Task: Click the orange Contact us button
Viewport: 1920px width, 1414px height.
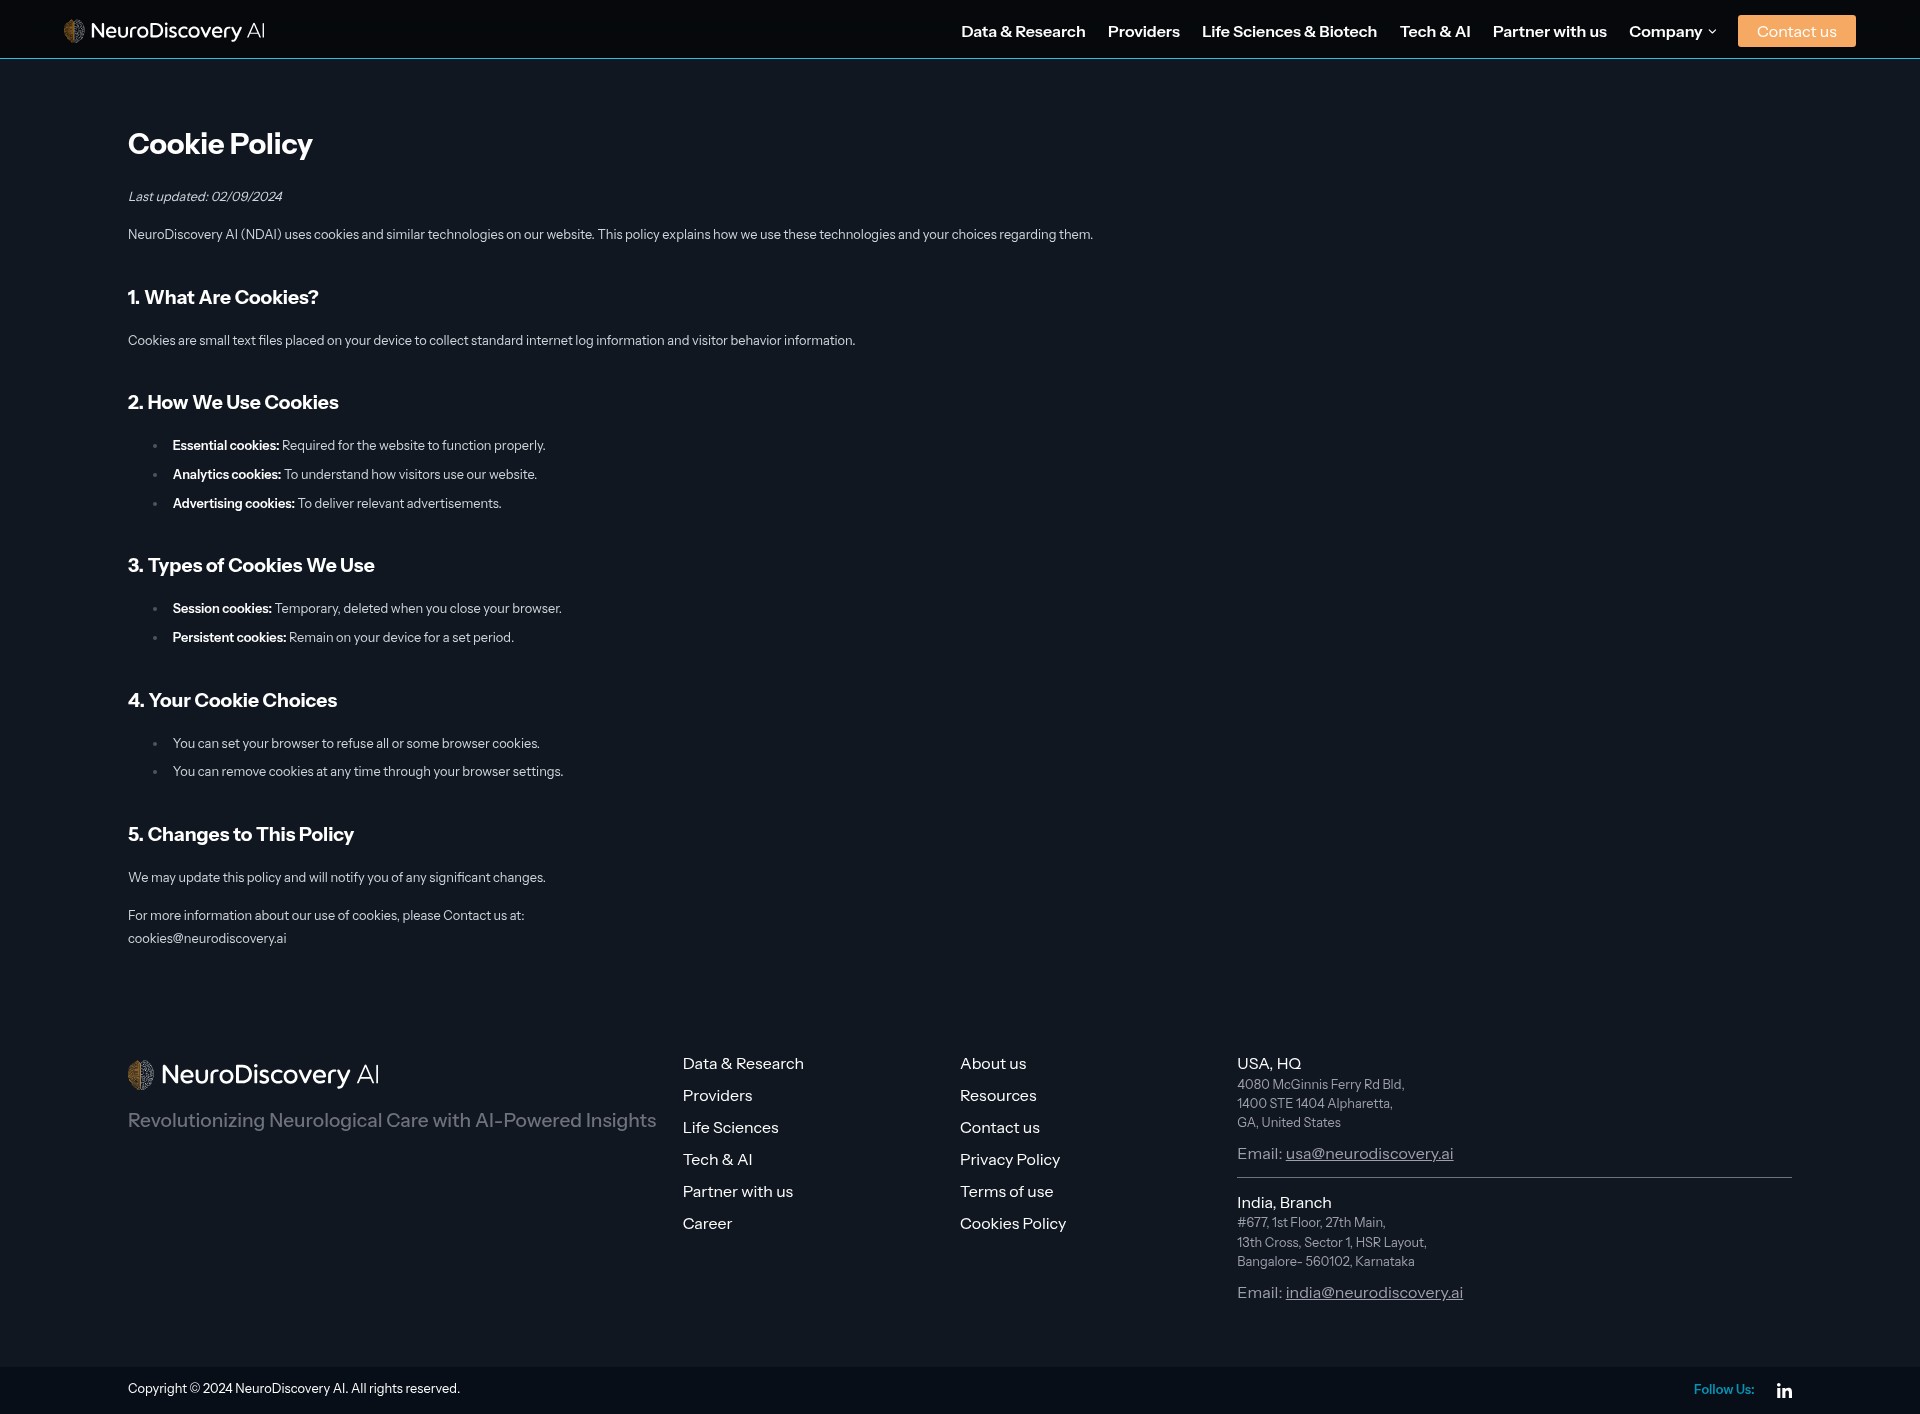Action: pyautogui.click(x=1796, y=31)
